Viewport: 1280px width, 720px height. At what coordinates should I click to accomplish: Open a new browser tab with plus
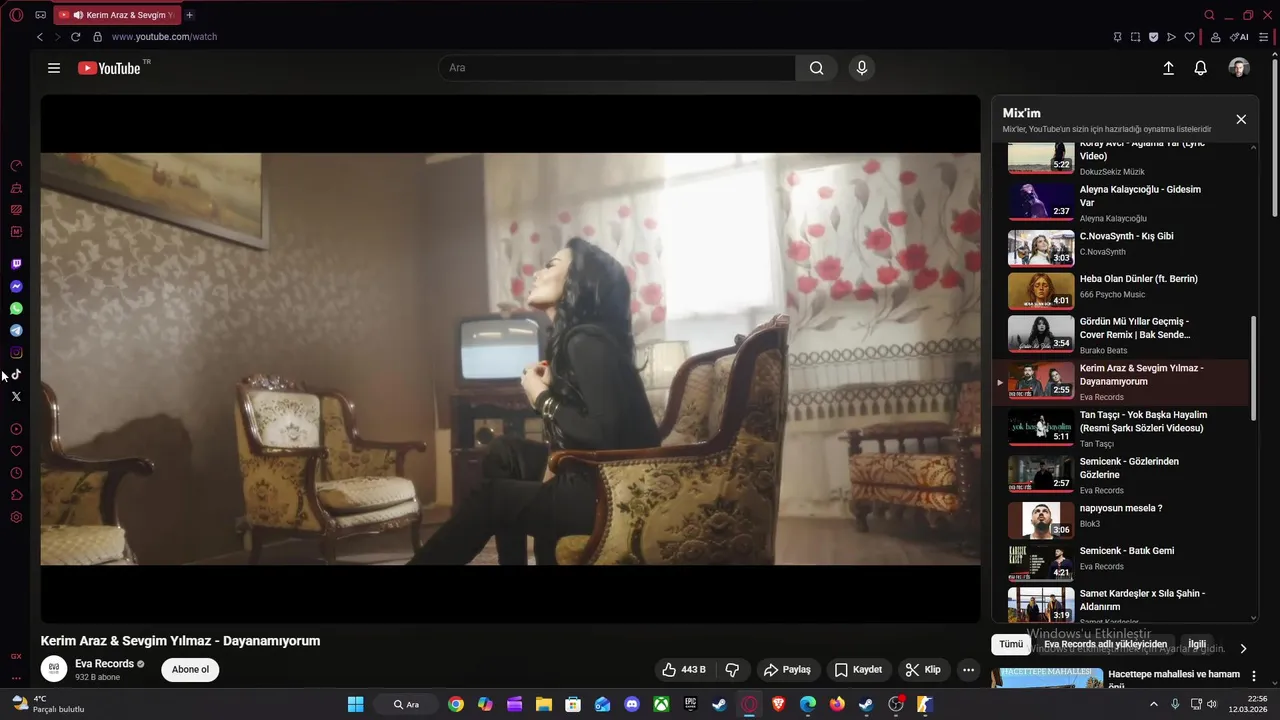(190, 15)
